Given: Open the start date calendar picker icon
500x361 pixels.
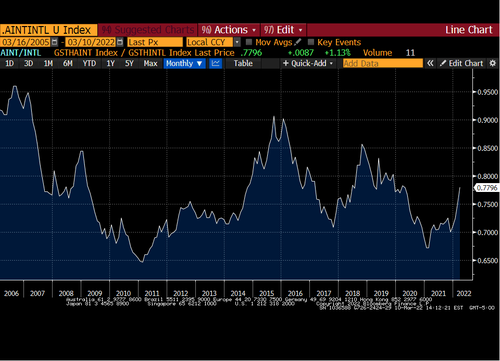Looking at the screenshot, I should (x=55, y=42).
